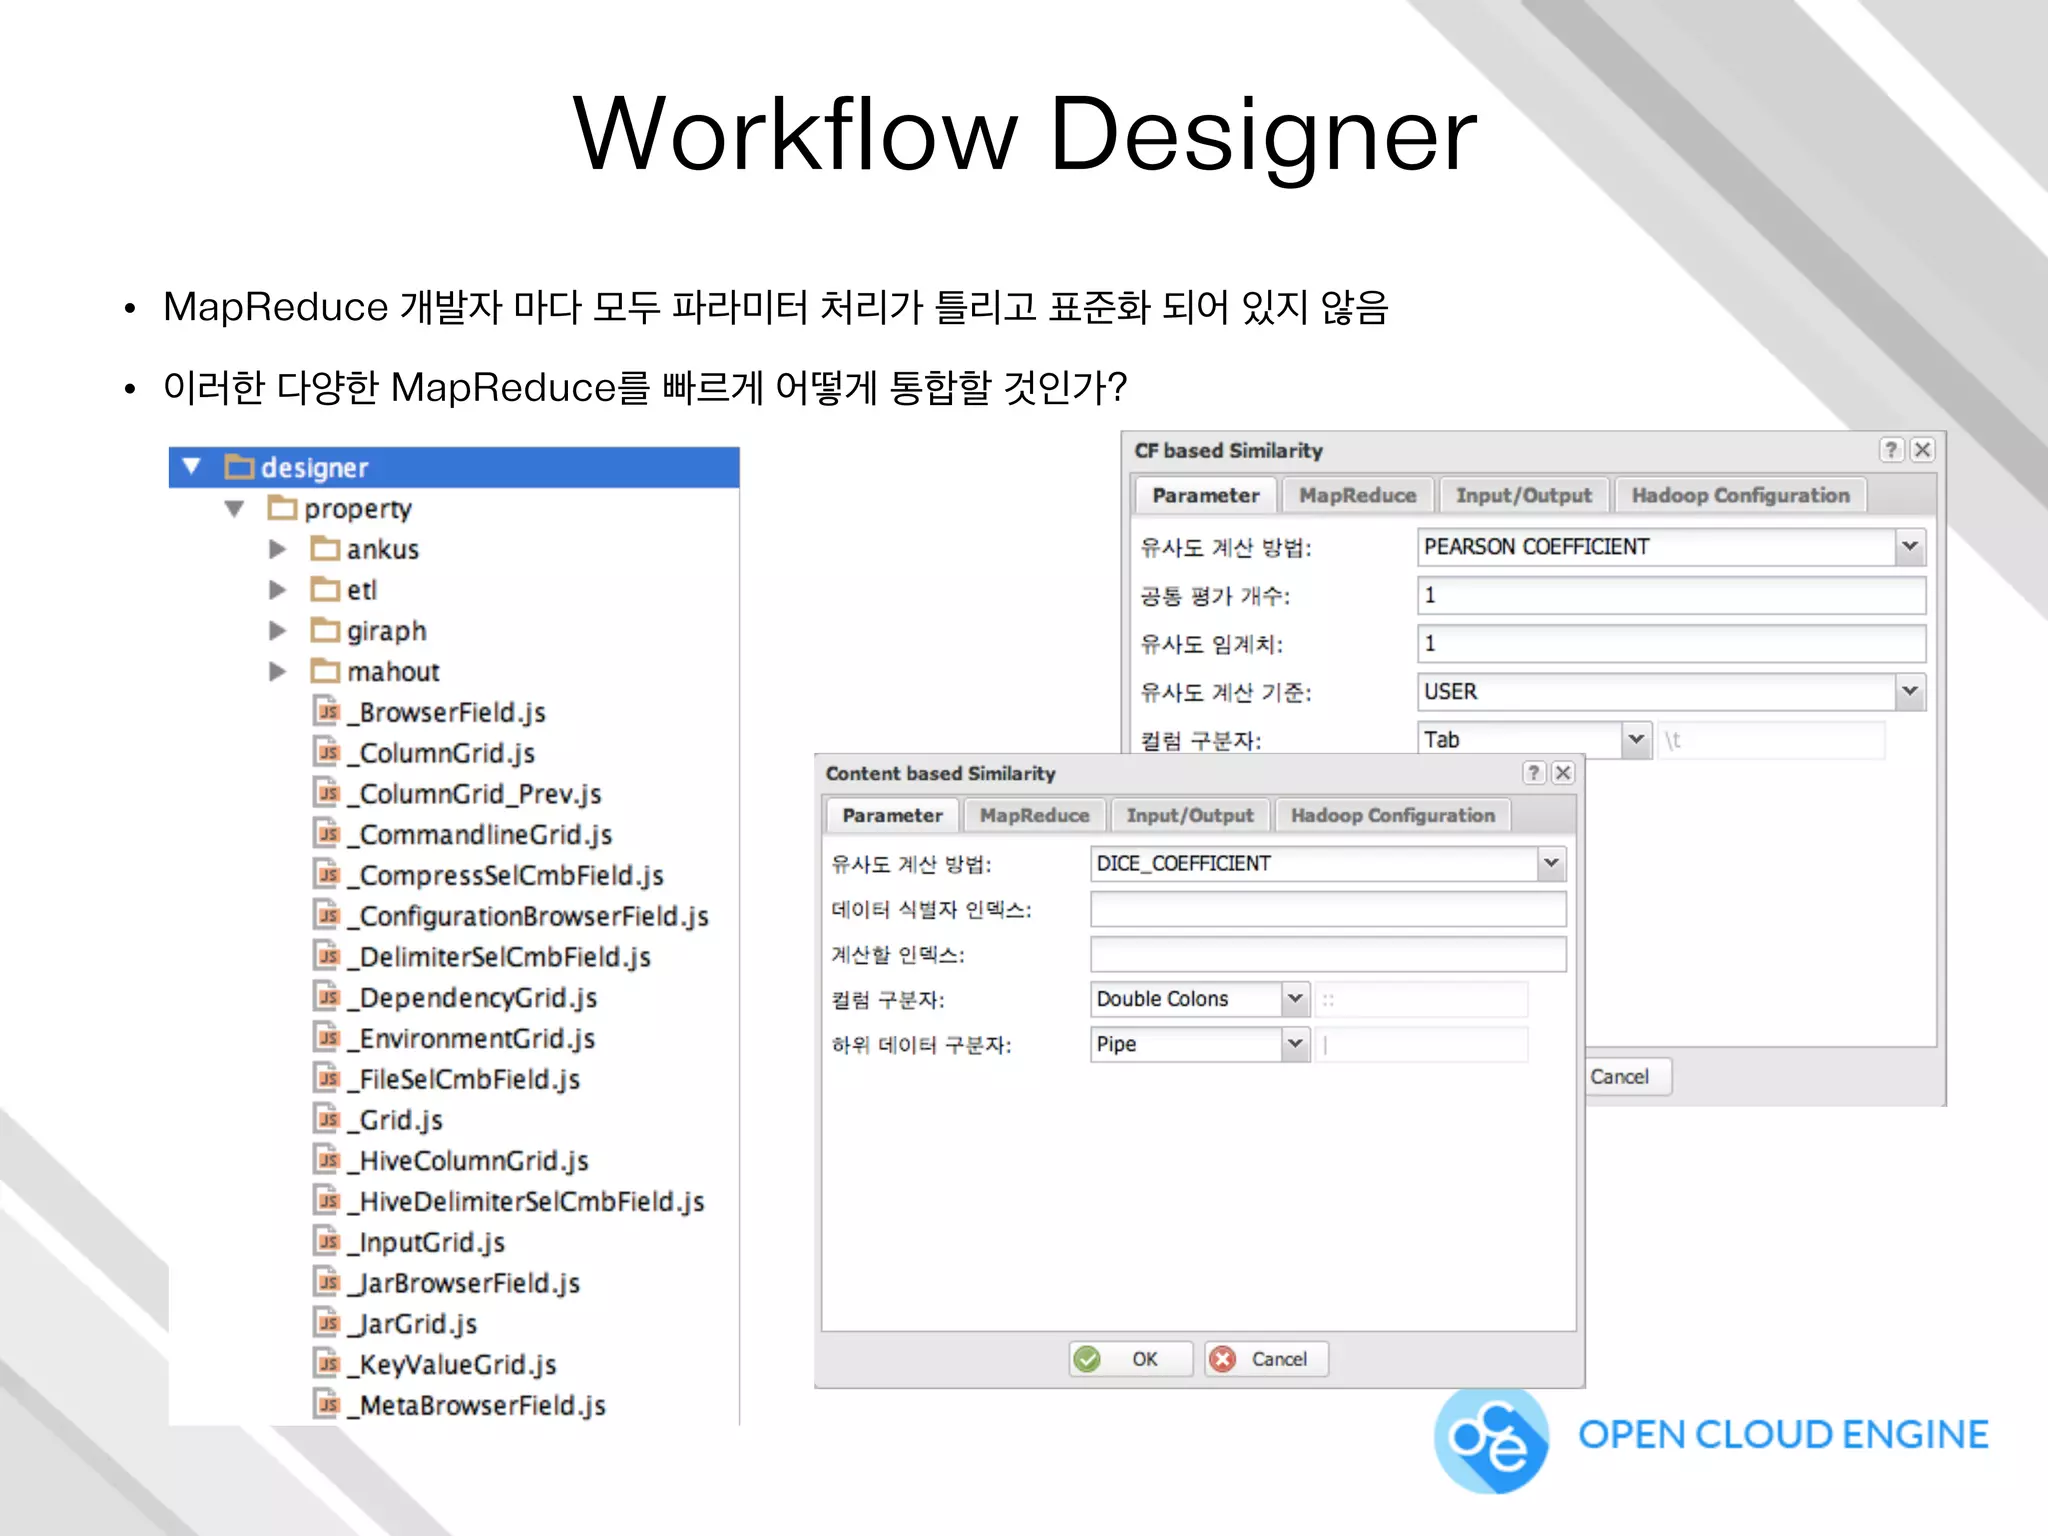Screen dimensions: 2048x1536
Task: Open the PEARSON COEFFICIENT dropdown
Action: pos(1909,547)
